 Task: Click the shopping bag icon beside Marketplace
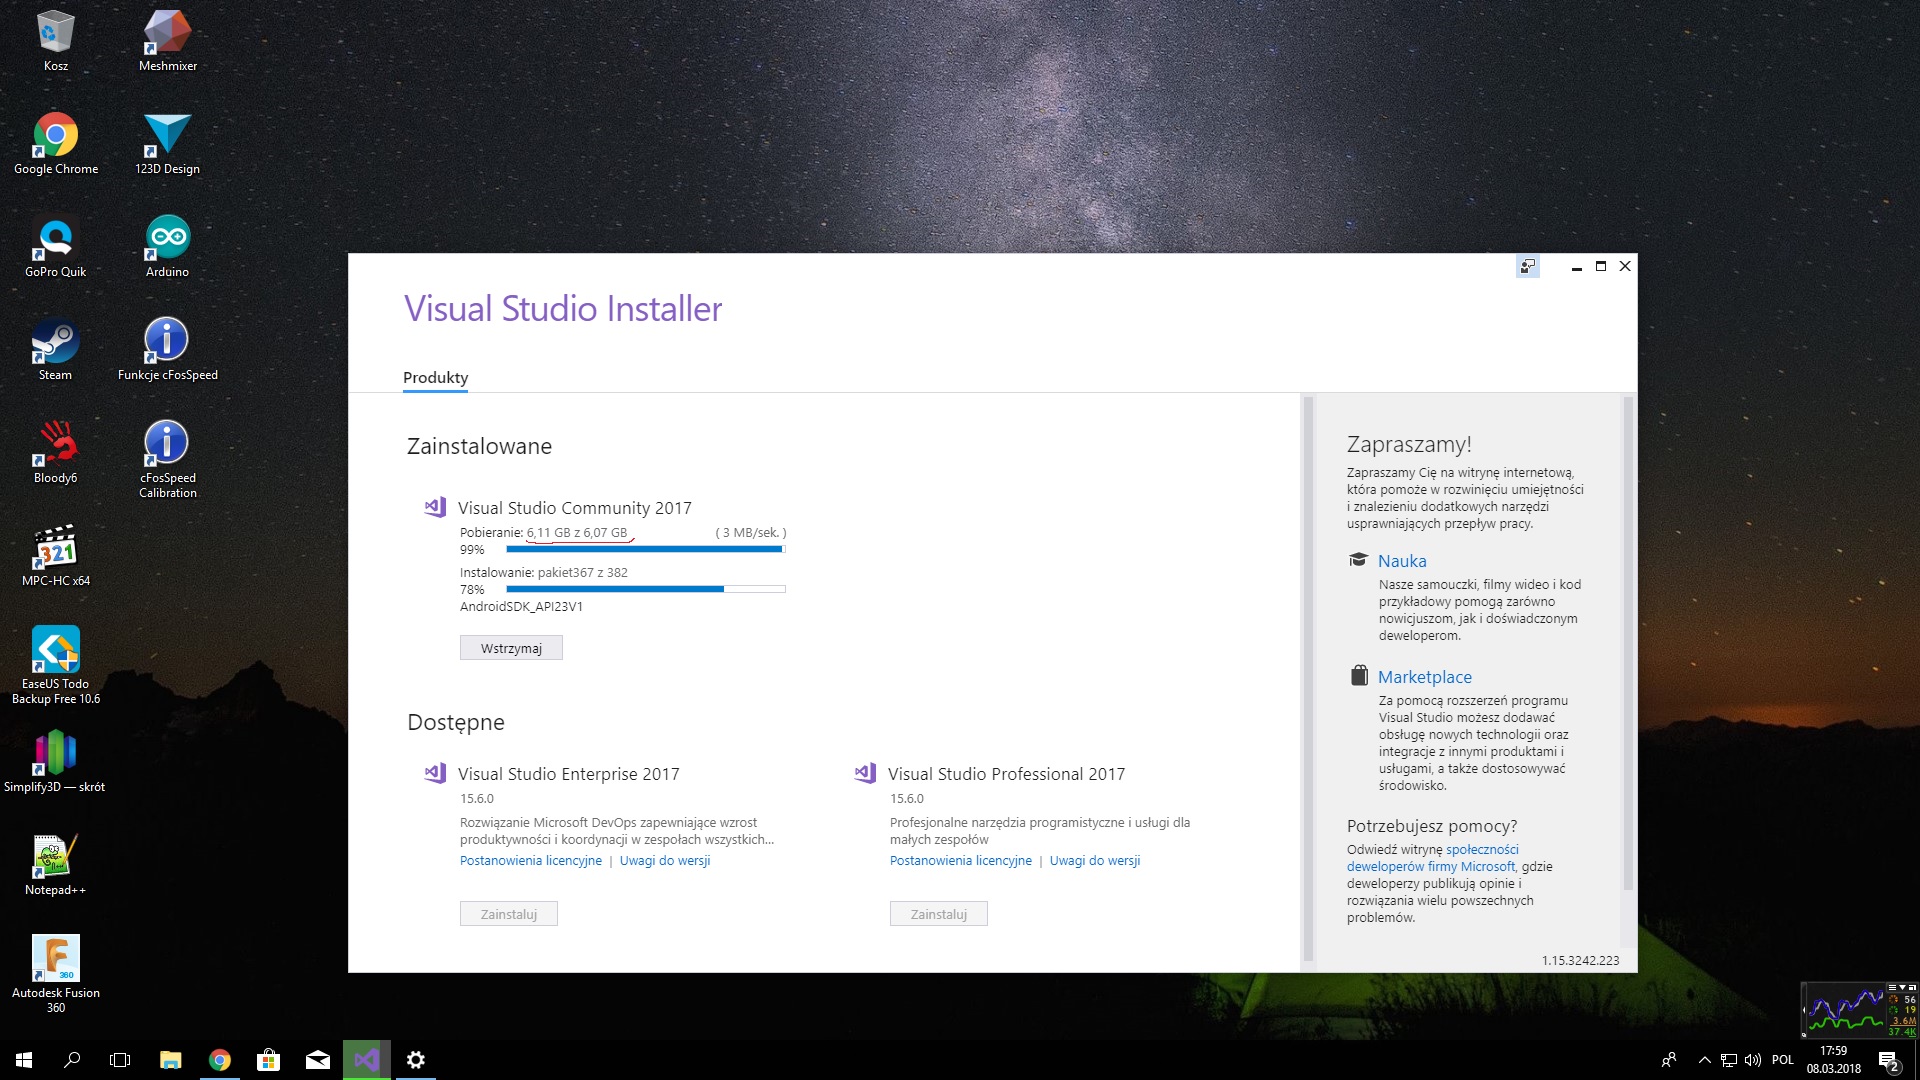[1359, 676]
